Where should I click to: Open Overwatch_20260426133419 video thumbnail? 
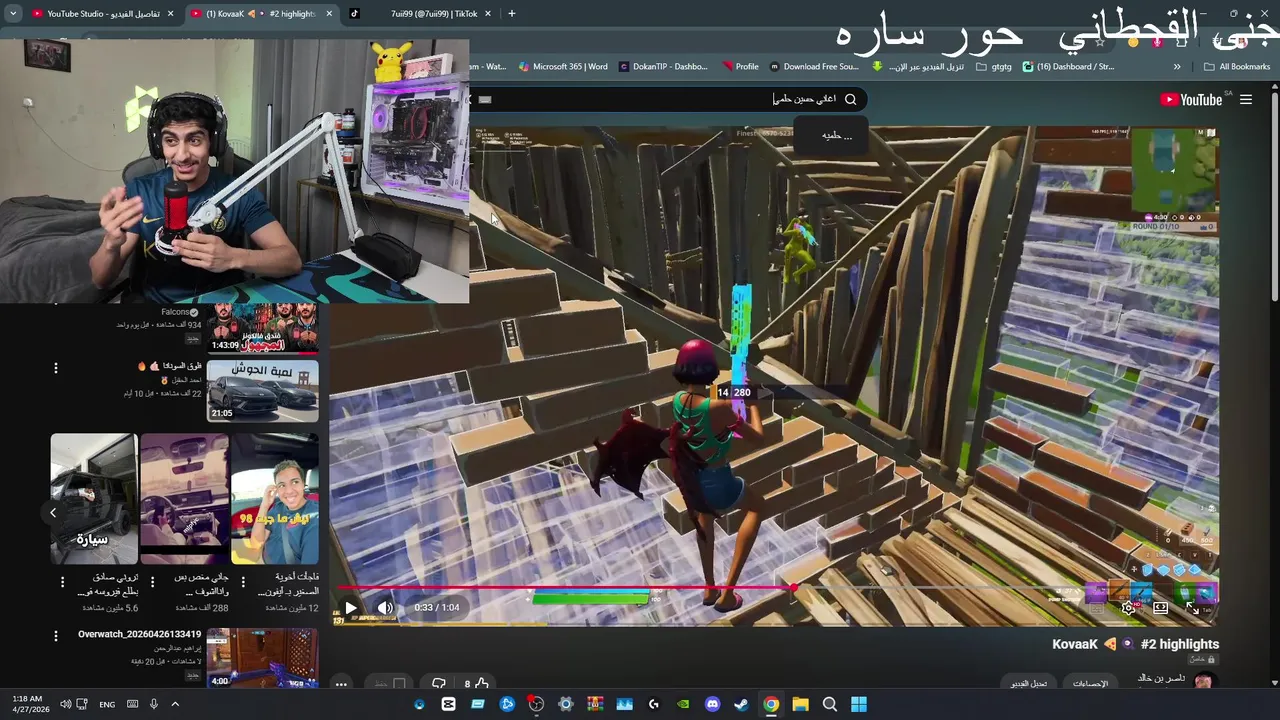pos(263,657)
